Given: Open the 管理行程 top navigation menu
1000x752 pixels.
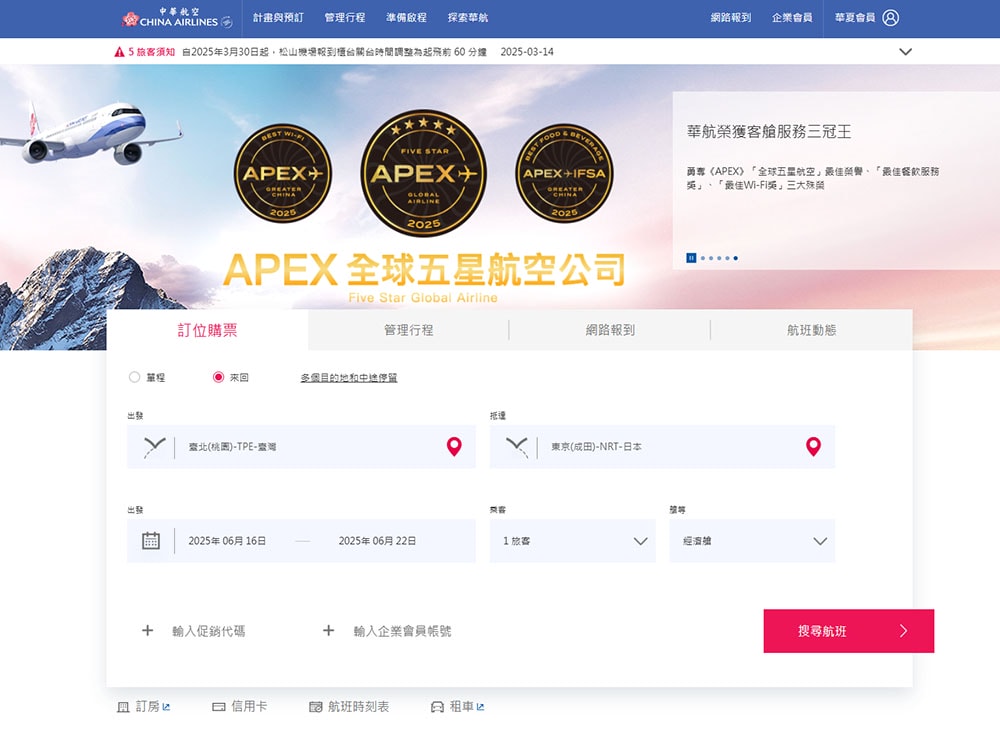Looking at the screenshot, I should click(x=345, y=18).
